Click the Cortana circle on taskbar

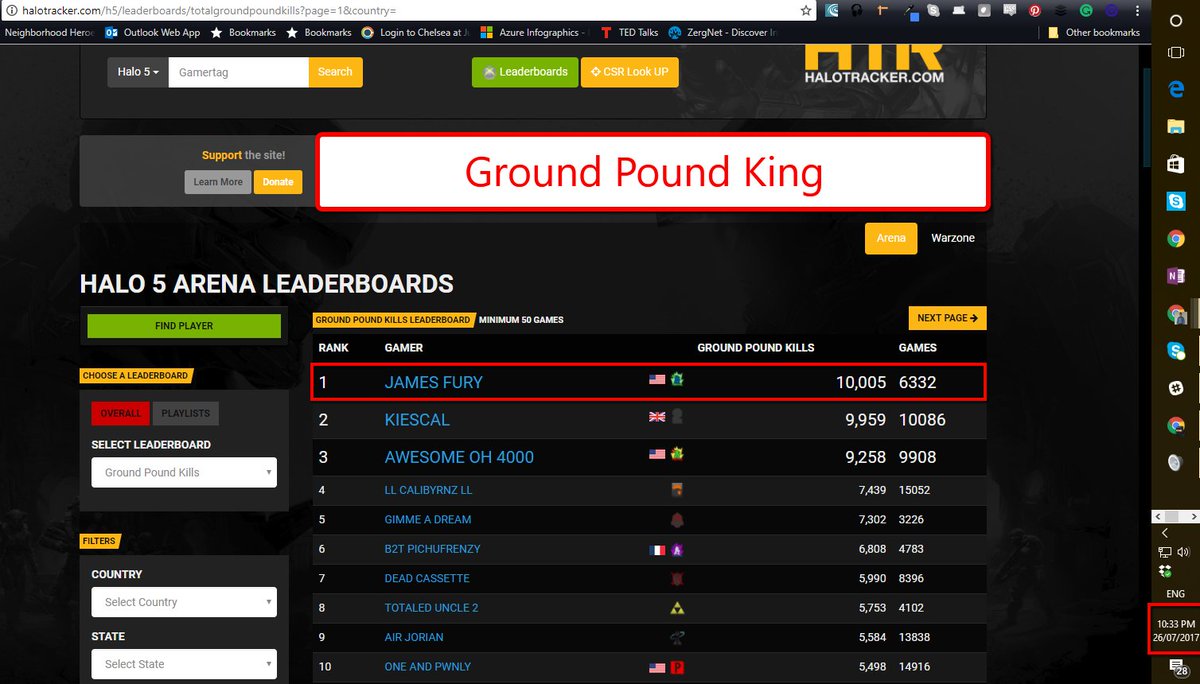click(1176, 22)
